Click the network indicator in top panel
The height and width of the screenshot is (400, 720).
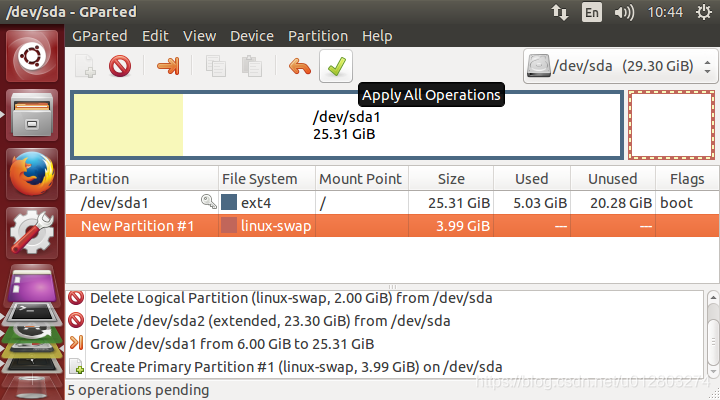[x=560, y=12]
